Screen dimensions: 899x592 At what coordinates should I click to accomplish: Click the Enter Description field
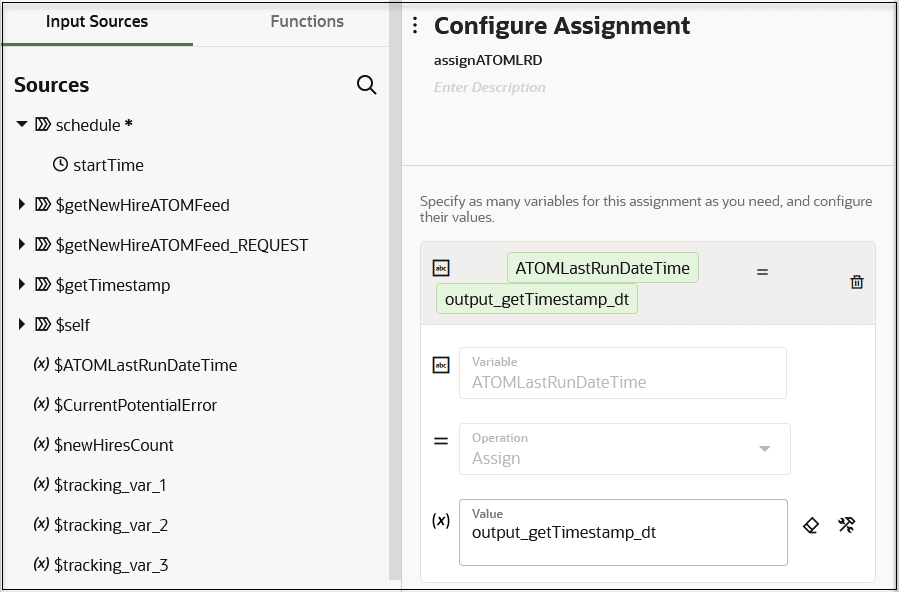490,88
